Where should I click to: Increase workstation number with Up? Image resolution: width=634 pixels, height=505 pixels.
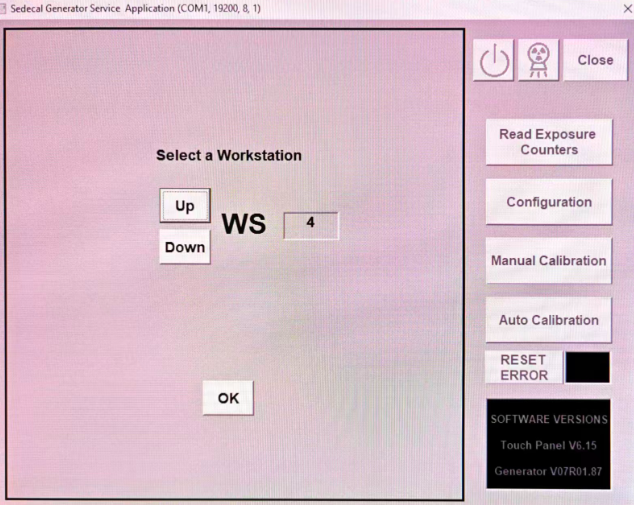point(185,206)
